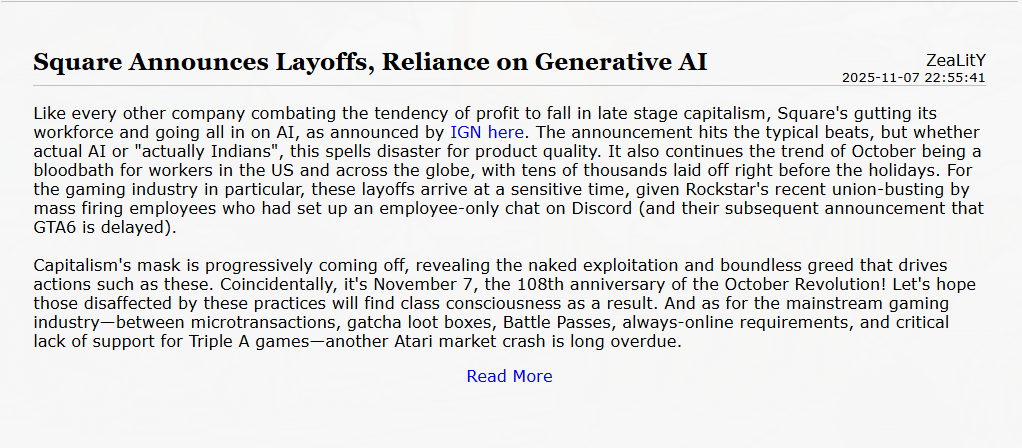The width and height of the screenshot is (1022, 448).
Task: Click the author name ZeaLitY
Action: pyautogui.click(x=956, y=60)
